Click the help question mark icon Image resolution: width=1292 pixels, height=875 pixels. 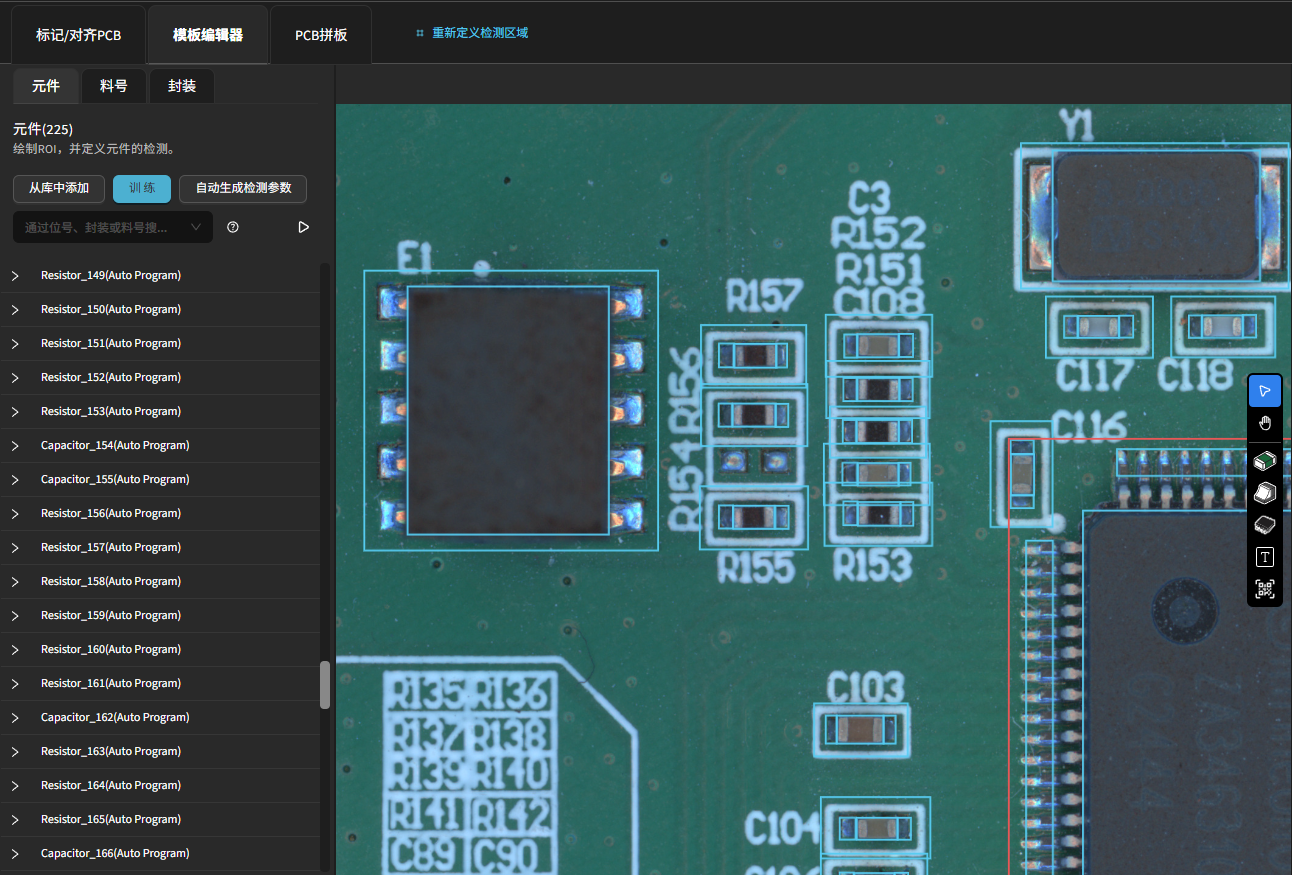(x=233, y=227)
